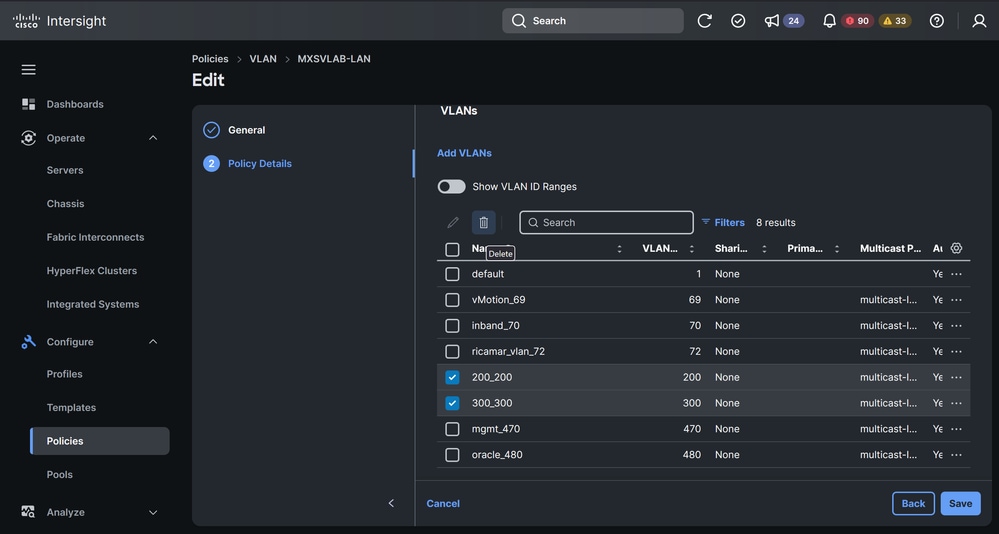The width and height of the screenshot is (999, 534).
Task: Sort by the Name column arrows
Action: point(619,249)
